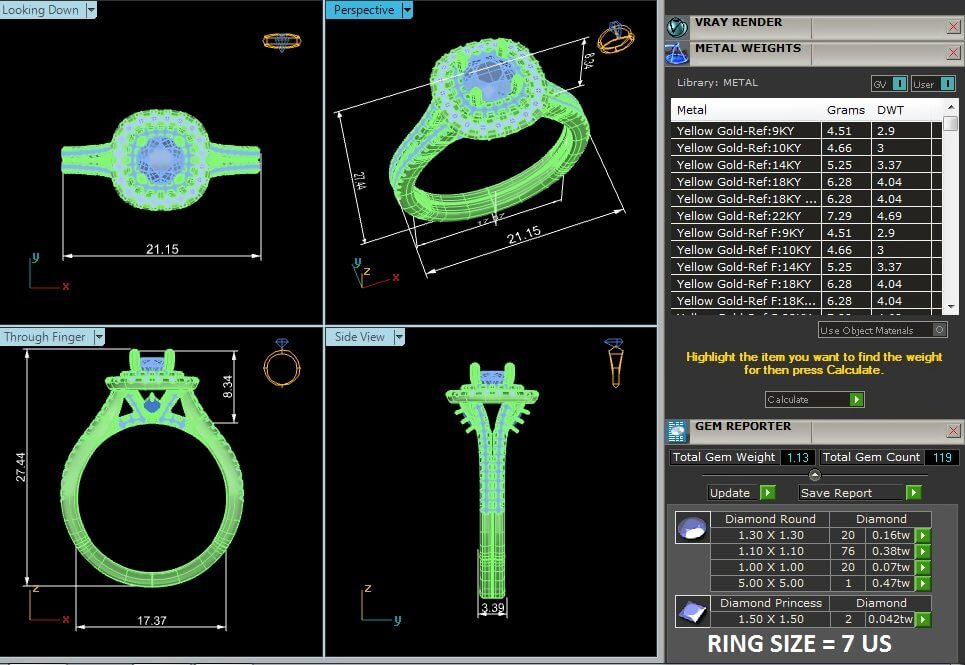The image size is (965, 665).
Task: Select the Diamond Princess gem icon
Action: [691, 611]
